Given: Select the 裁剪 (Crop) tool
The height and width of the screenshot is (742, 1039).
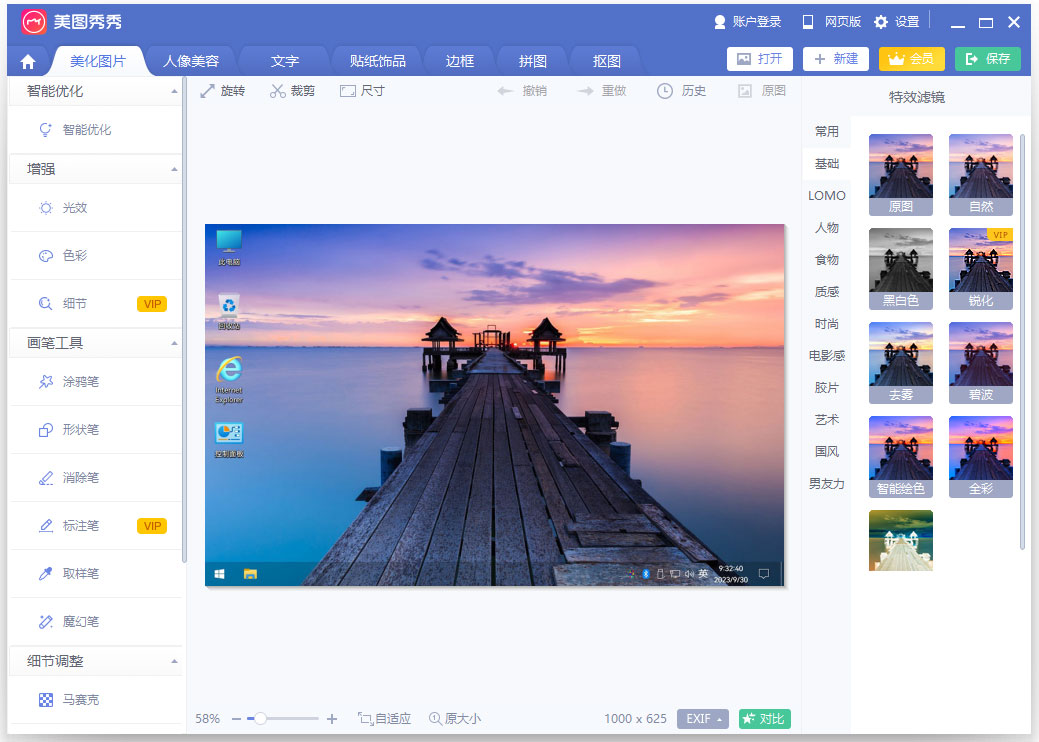Looking at the screenshot, I should click(x=292, y=90).
